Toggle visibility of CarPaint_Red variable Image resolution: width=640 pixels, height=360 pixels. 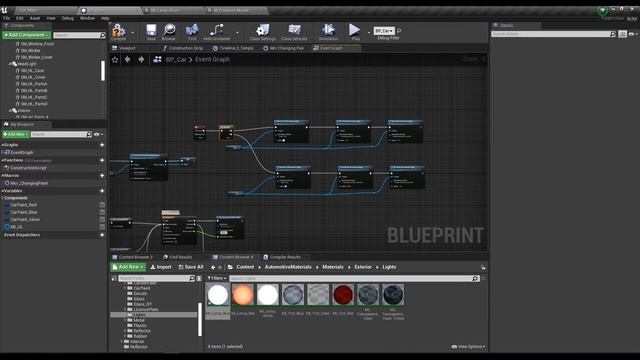tap(102, 205)
